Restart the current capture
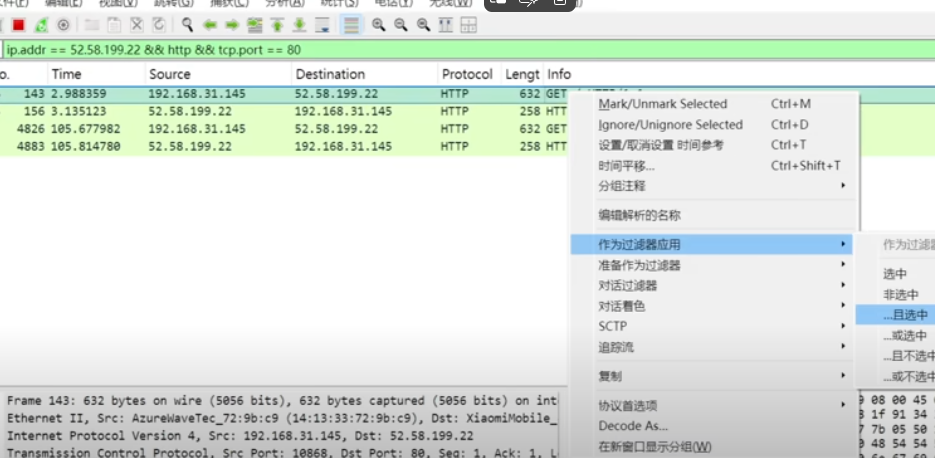Screen dimensions: 935x458 click(x=40, y=25)
